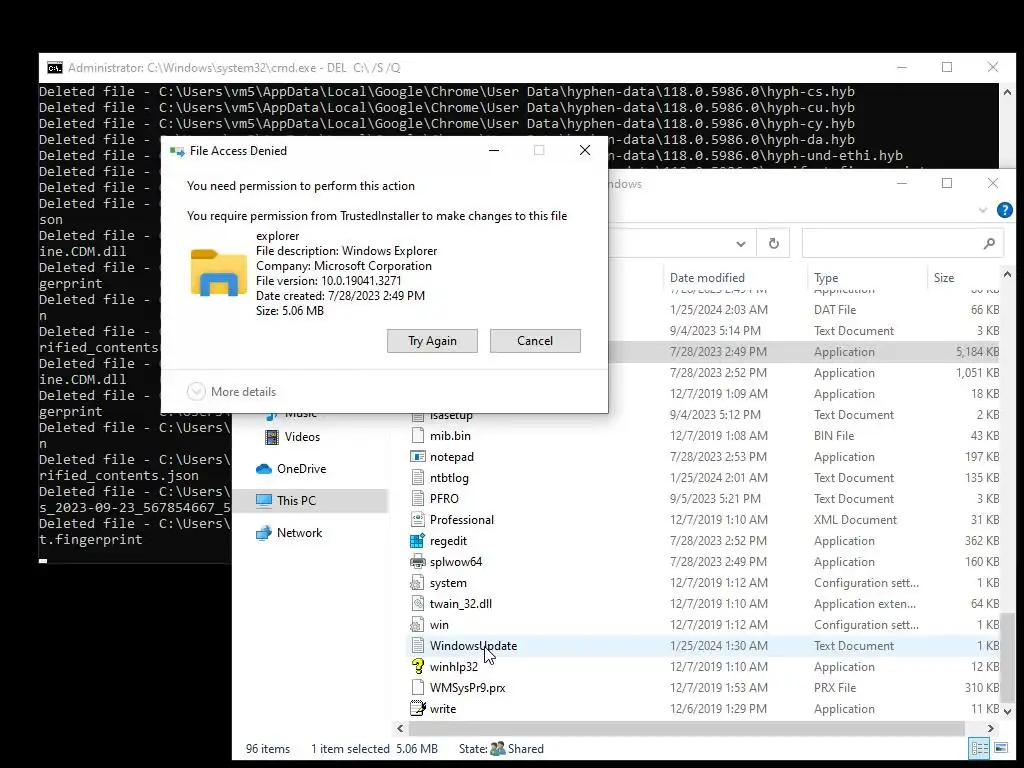Image resolution: width=1024 pixels, height=768 pixels.
Task: Open address bar history dropdown arrow
Action: tap(741, 244)
